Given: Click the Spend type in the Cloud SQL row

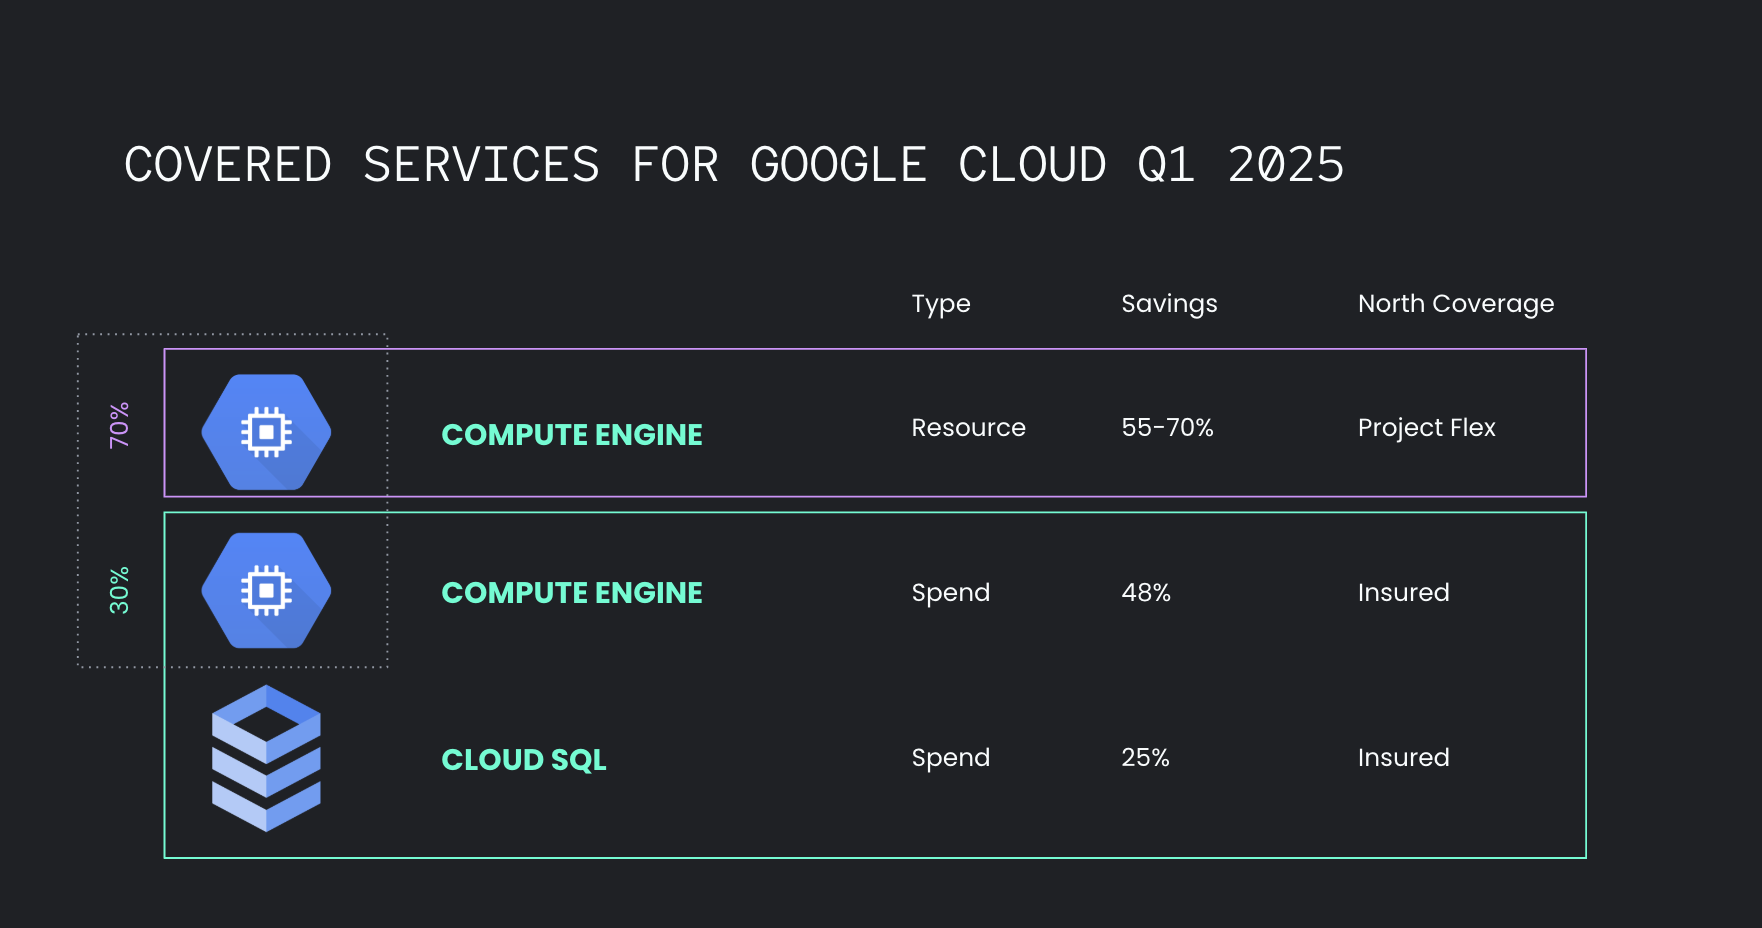Looking at the screenshot, I should click(x=950, y=758).
